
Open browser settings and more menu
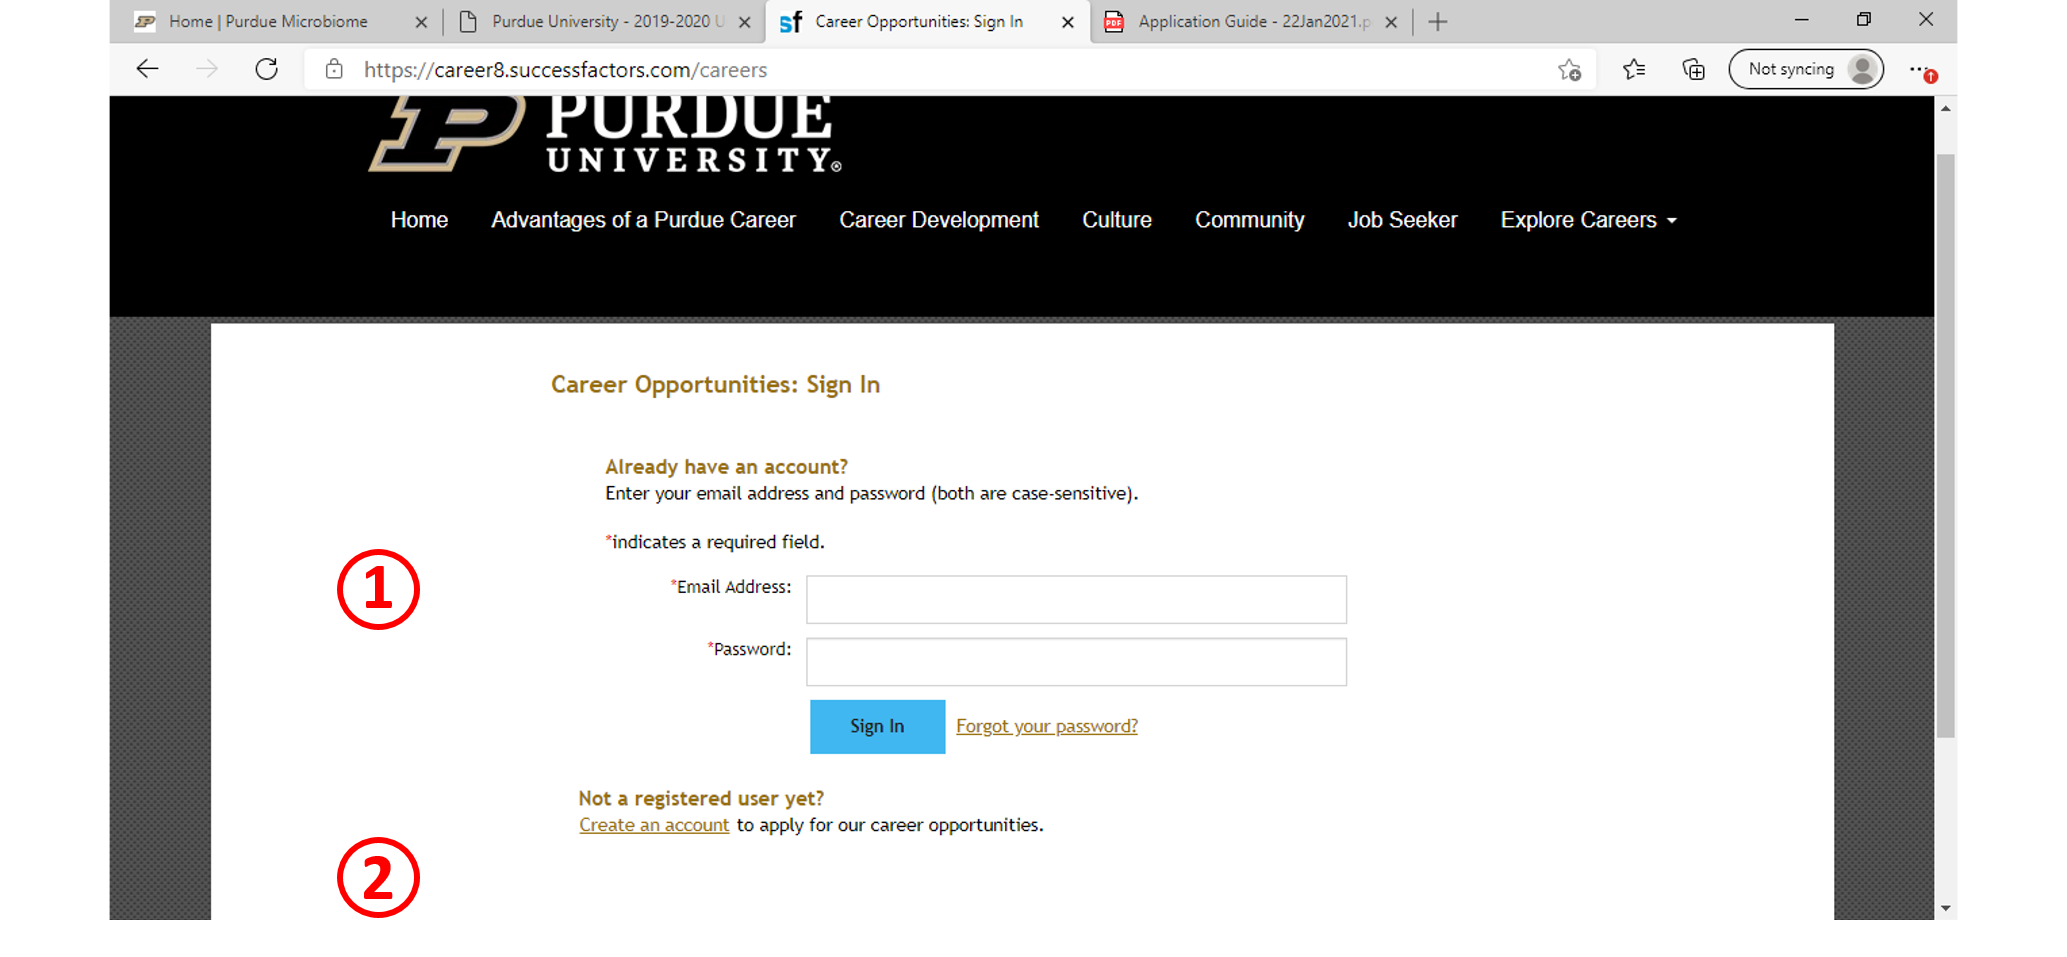point(1919,69)
